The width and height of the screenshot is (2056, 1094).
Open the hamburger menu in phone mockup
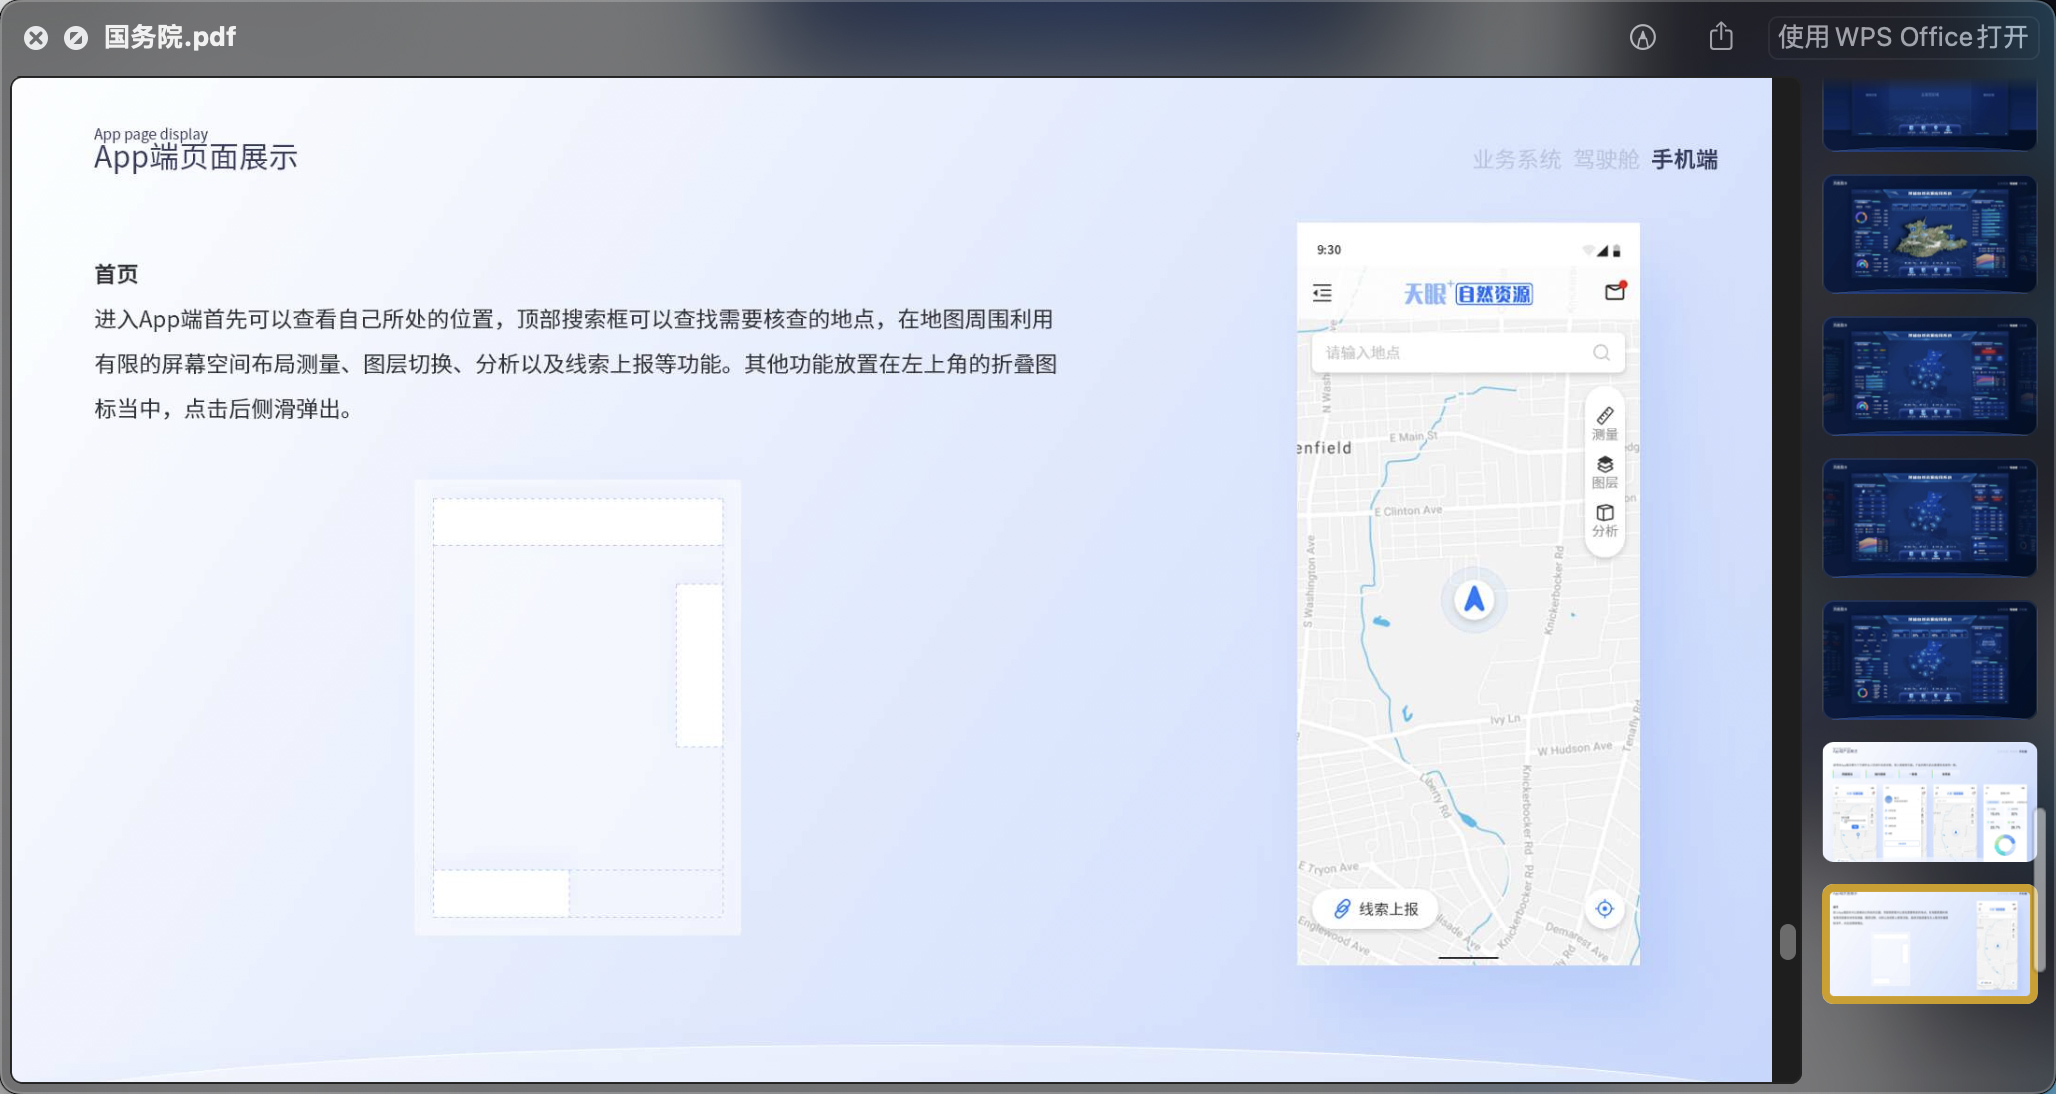(1322, 293)
